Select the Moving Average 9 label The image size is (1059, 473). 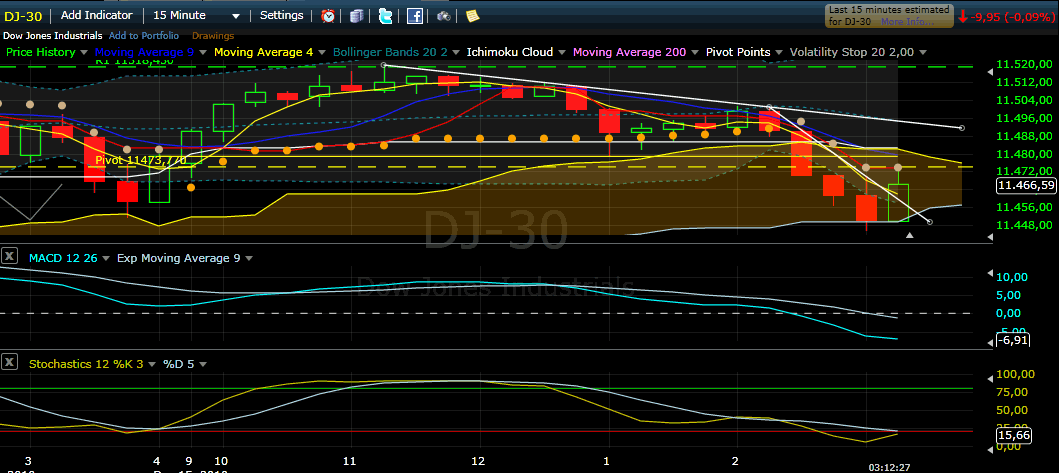147,52
